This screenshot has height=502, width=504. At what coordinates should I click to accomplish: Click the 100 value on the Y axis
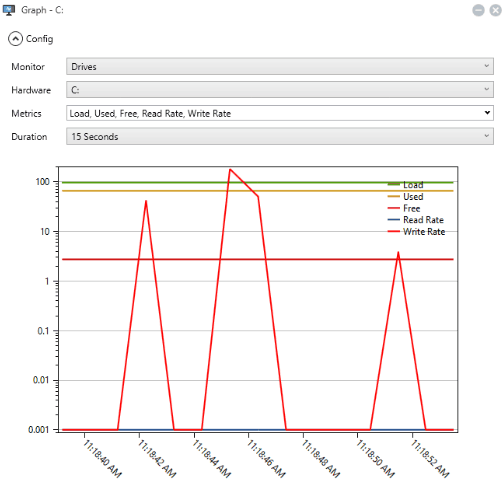coord(43,182)
